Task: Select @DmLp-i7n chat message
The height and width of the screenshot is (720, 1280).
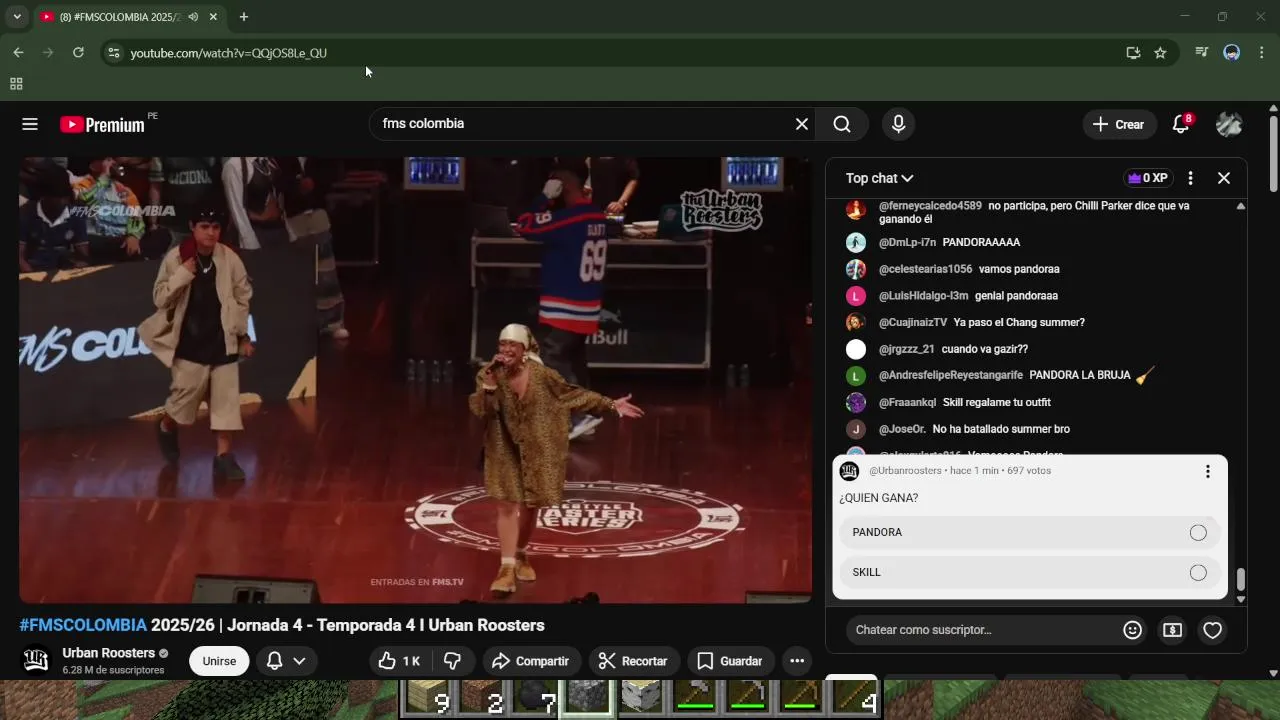Action: coord(1035,242)
